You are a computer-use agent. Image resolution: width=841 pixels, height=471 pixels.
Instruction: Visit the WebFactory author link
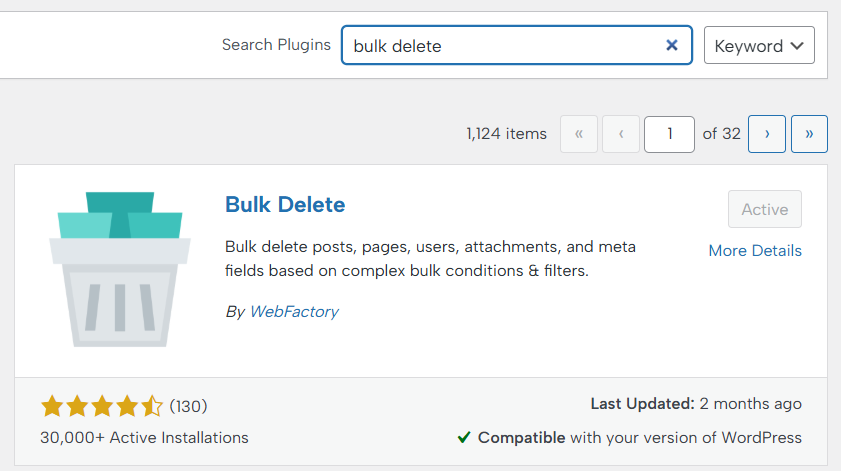(x=294, y=311)
